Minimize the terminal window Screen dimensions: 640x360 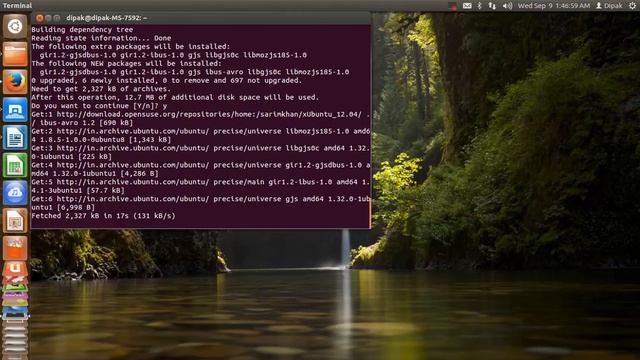point(48,18)
